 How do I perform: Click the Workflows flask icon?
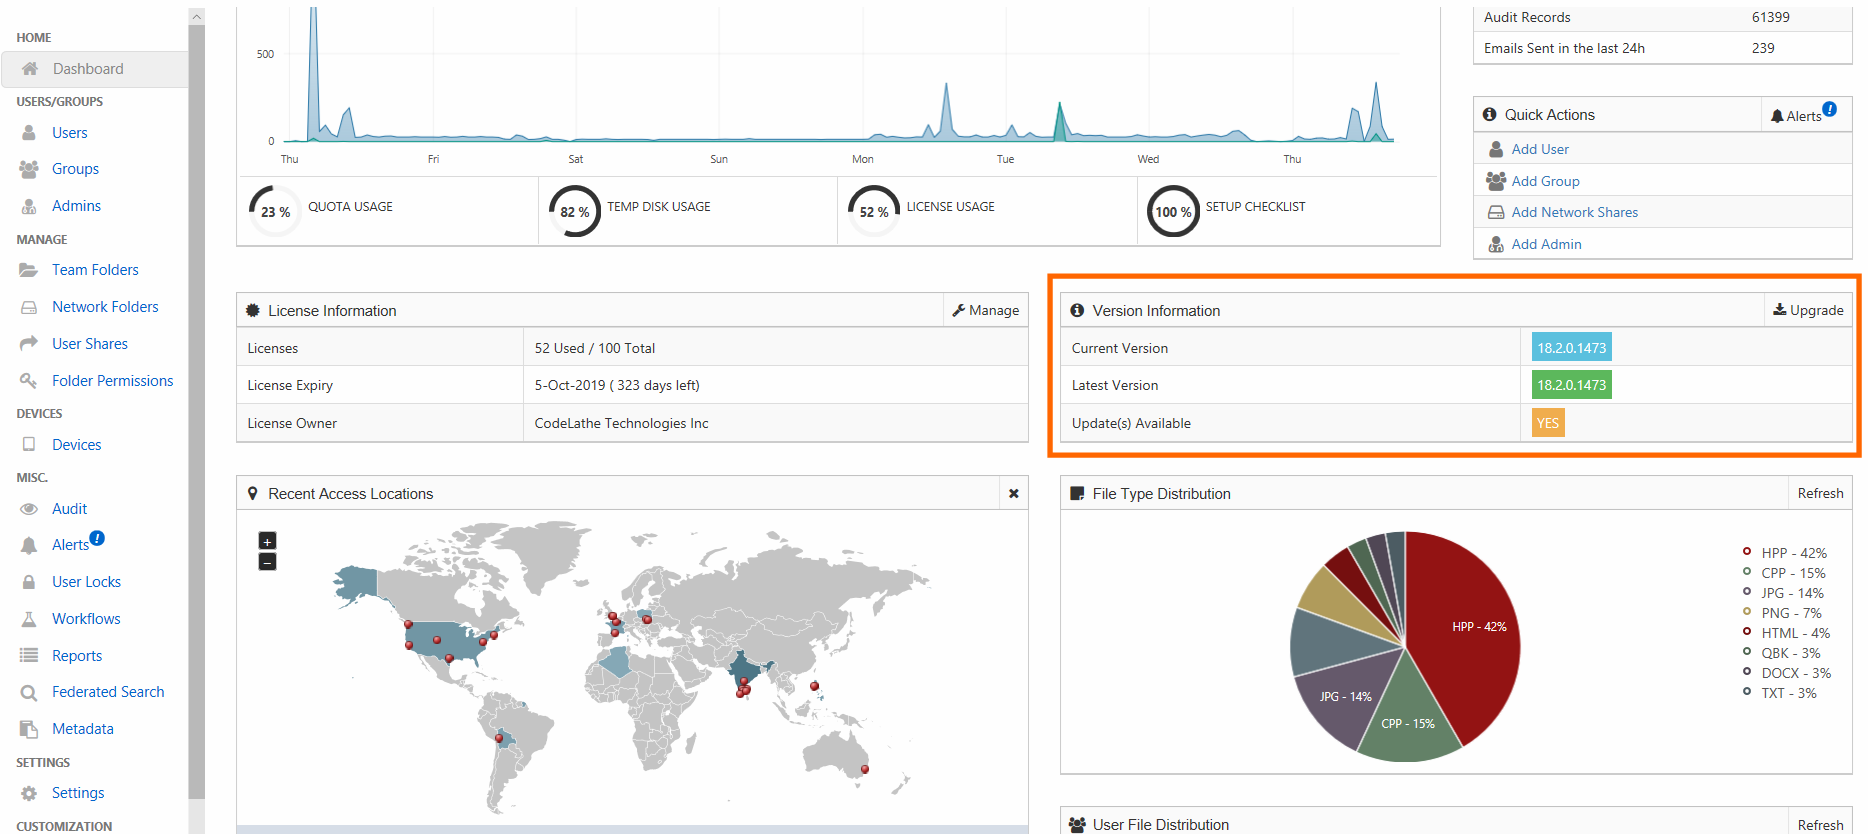point(29,619)
